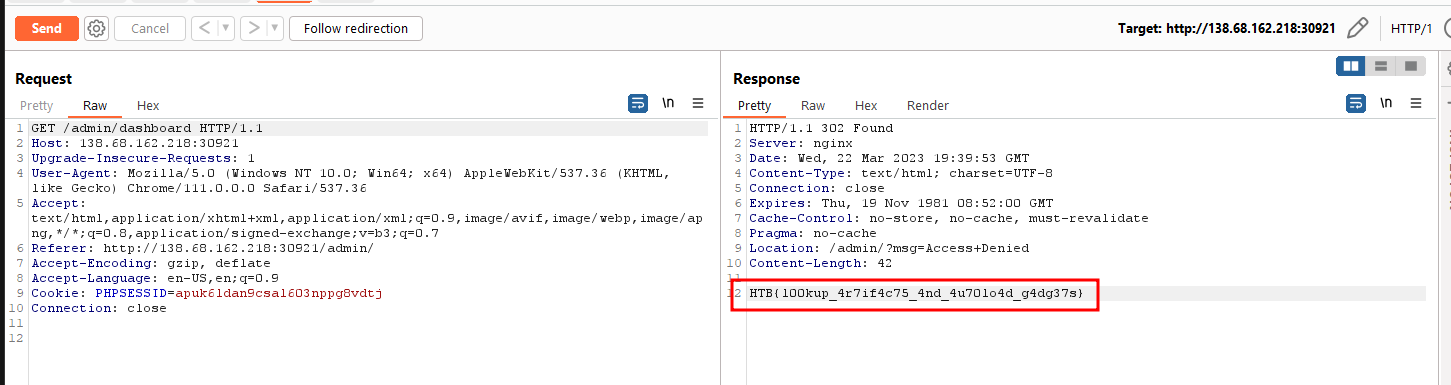Open the Response panel hamburger menu
This screenshot has width=1451, height=385.
click(x=1415, y=103)
